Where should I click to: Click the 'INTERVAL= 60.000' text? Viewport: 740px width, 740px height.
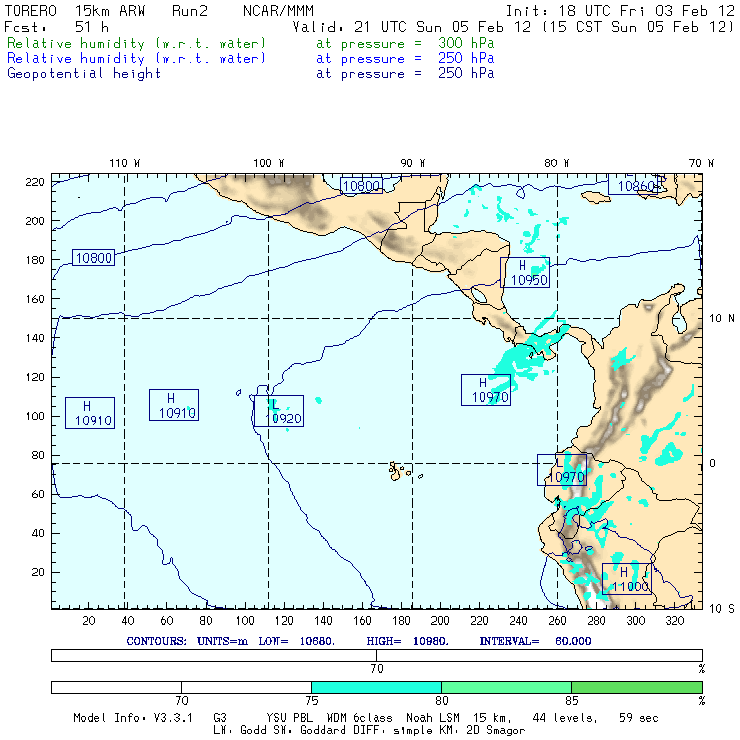[535, 641]
